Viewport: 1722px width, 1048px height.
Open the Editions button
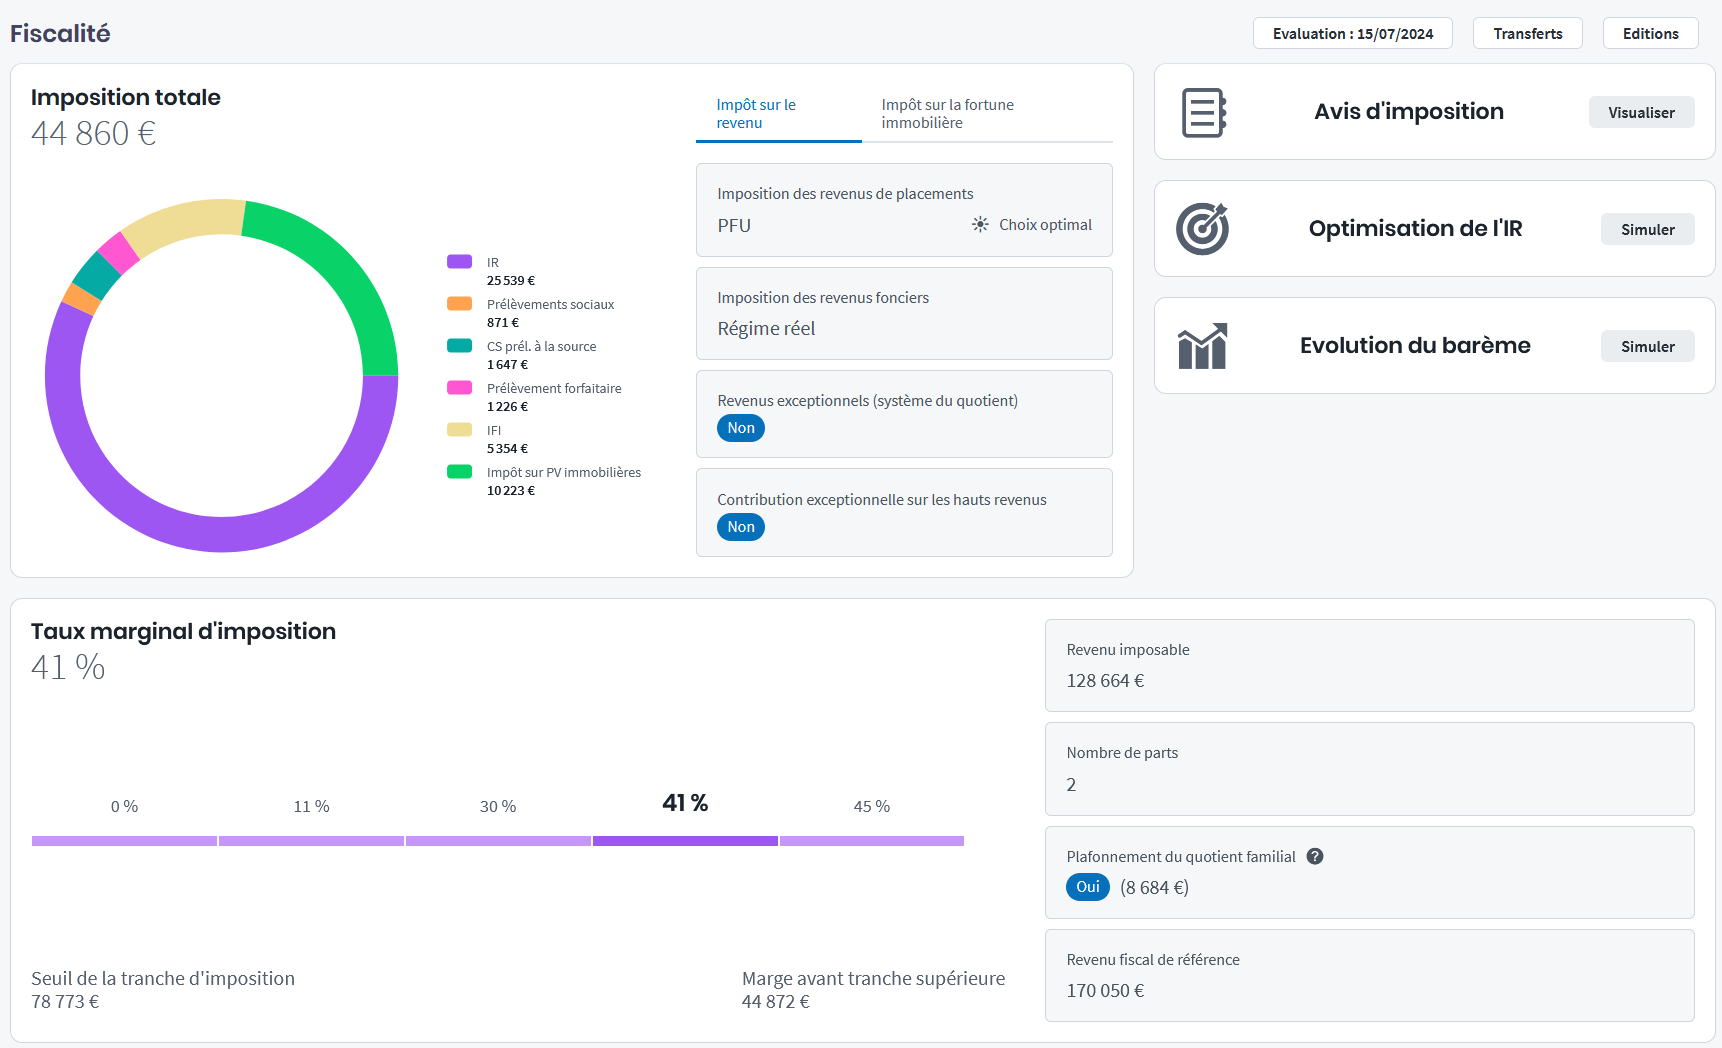(1650, 33)
